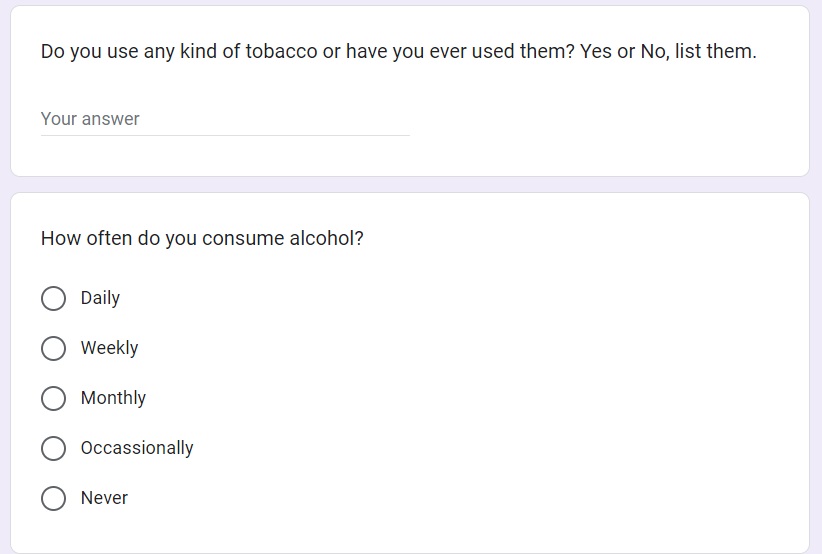Choose the Monthly radio circle
822x554 pixels.
pyautogui.click(x=53, y=398)
